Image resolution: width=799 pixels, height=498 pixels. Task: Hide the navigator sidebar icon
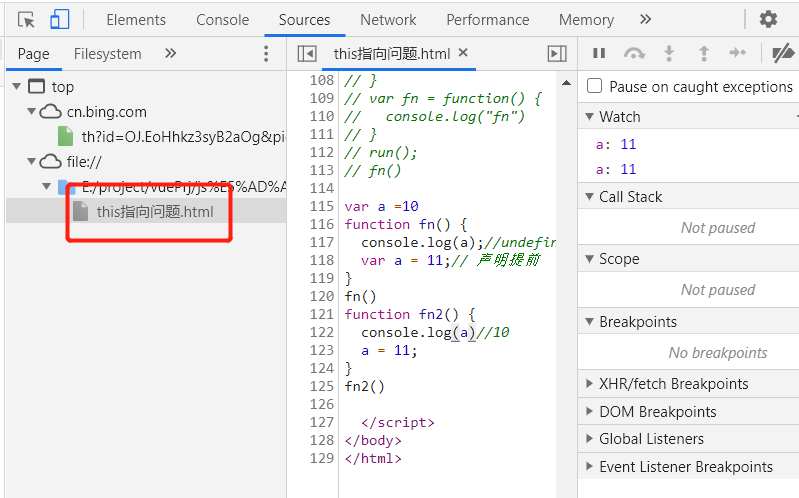coord(307,54)
